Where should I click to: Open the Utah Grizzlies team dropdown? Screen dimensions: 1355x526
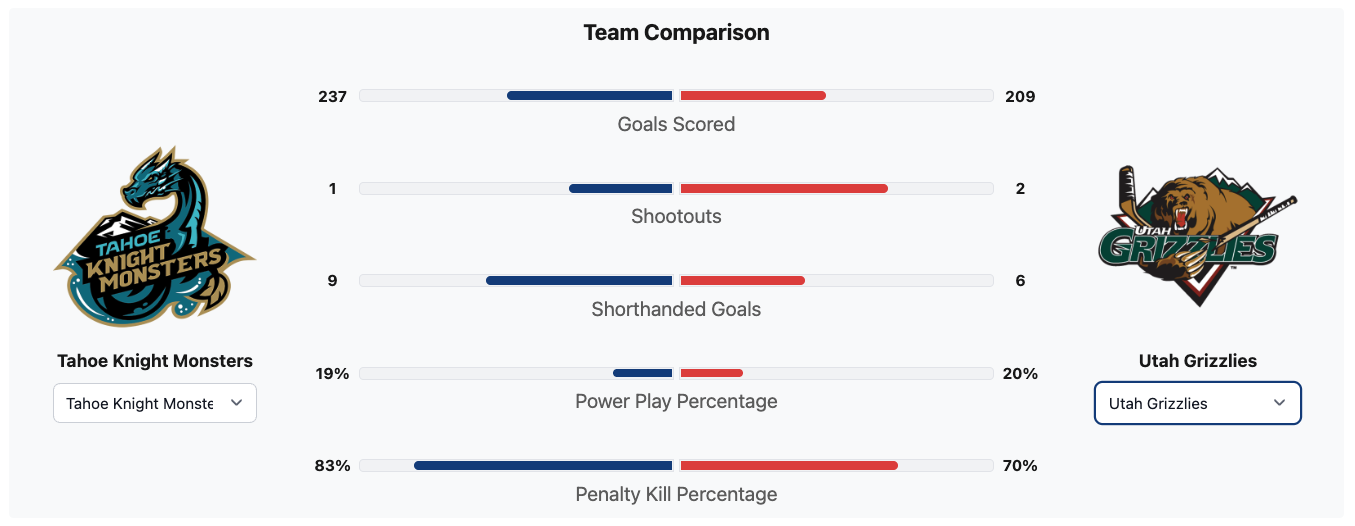pos(1197,403)
